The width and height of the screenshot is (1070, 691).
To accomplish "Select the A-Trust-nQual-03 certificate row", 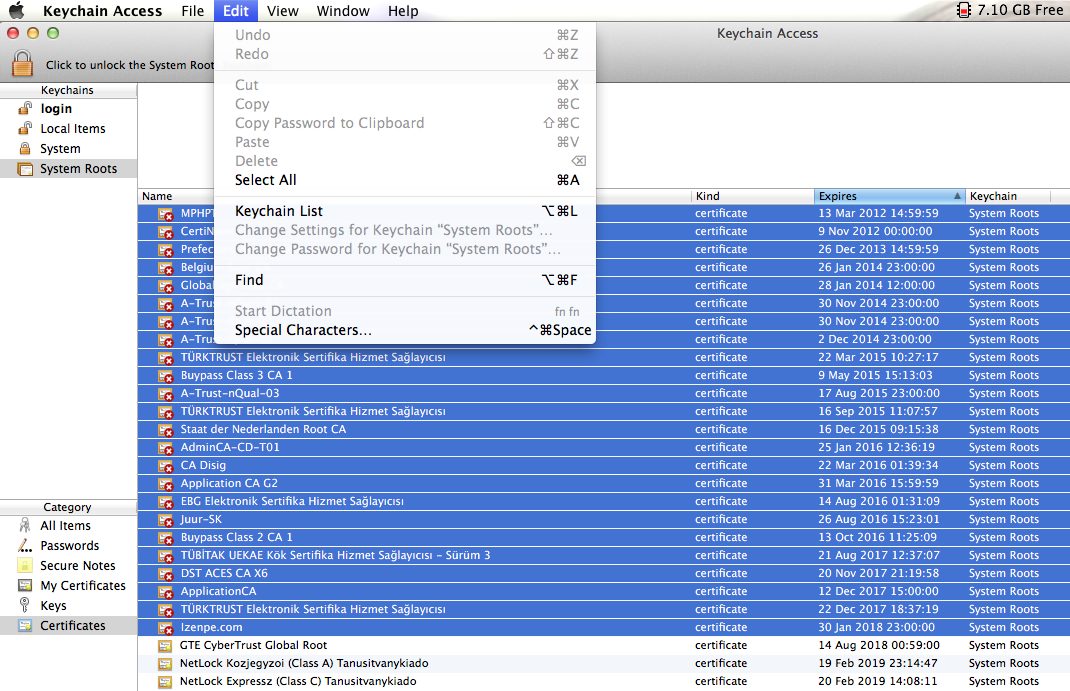I will [x=604, y=394].
